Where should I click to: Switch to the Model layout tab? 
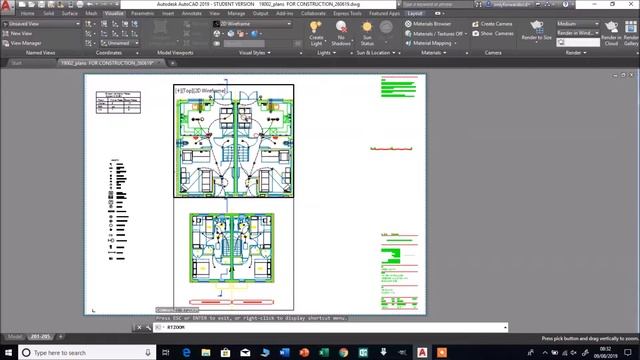(15, 337)
